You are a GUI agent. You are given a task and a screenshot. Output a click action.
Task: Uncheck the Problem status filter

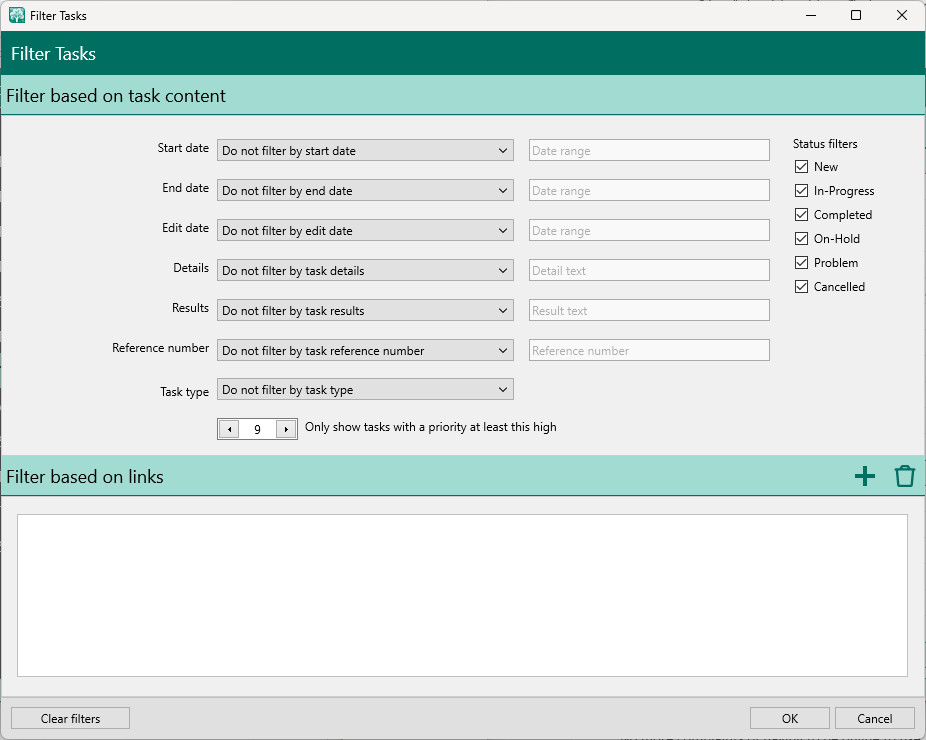point(801,263)
